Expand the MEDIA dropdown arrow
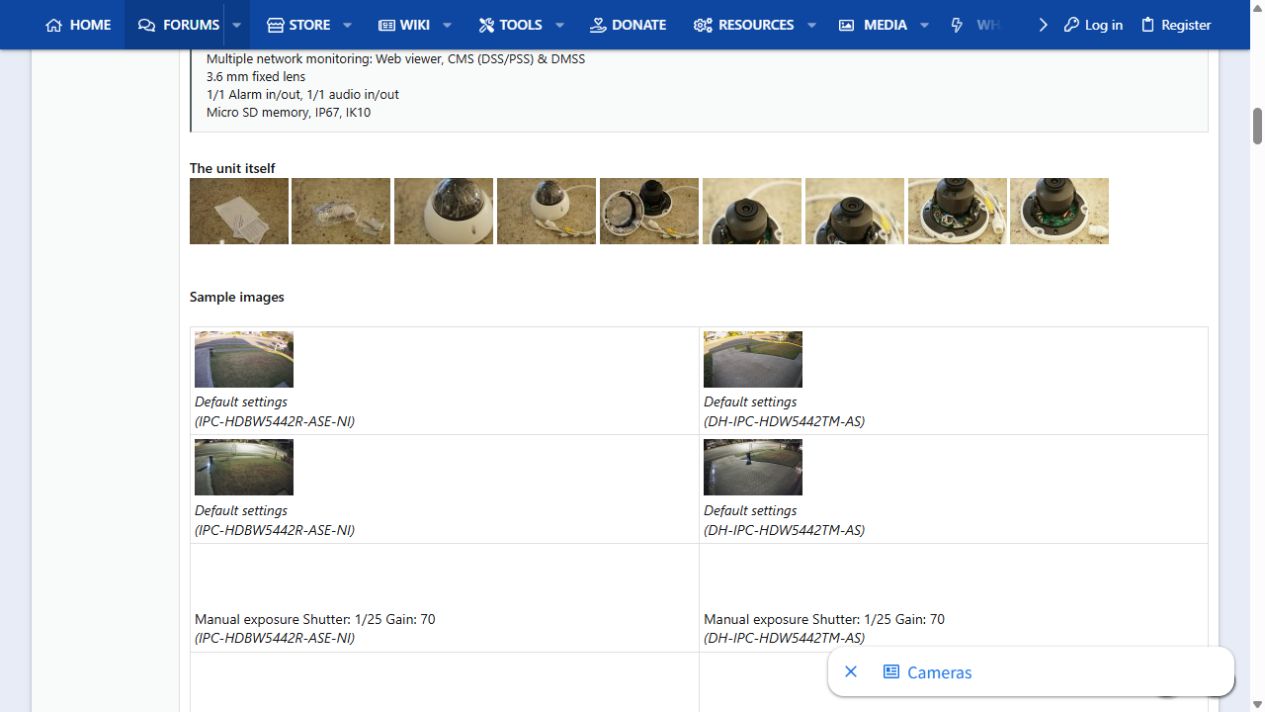 tap(924, 25)
